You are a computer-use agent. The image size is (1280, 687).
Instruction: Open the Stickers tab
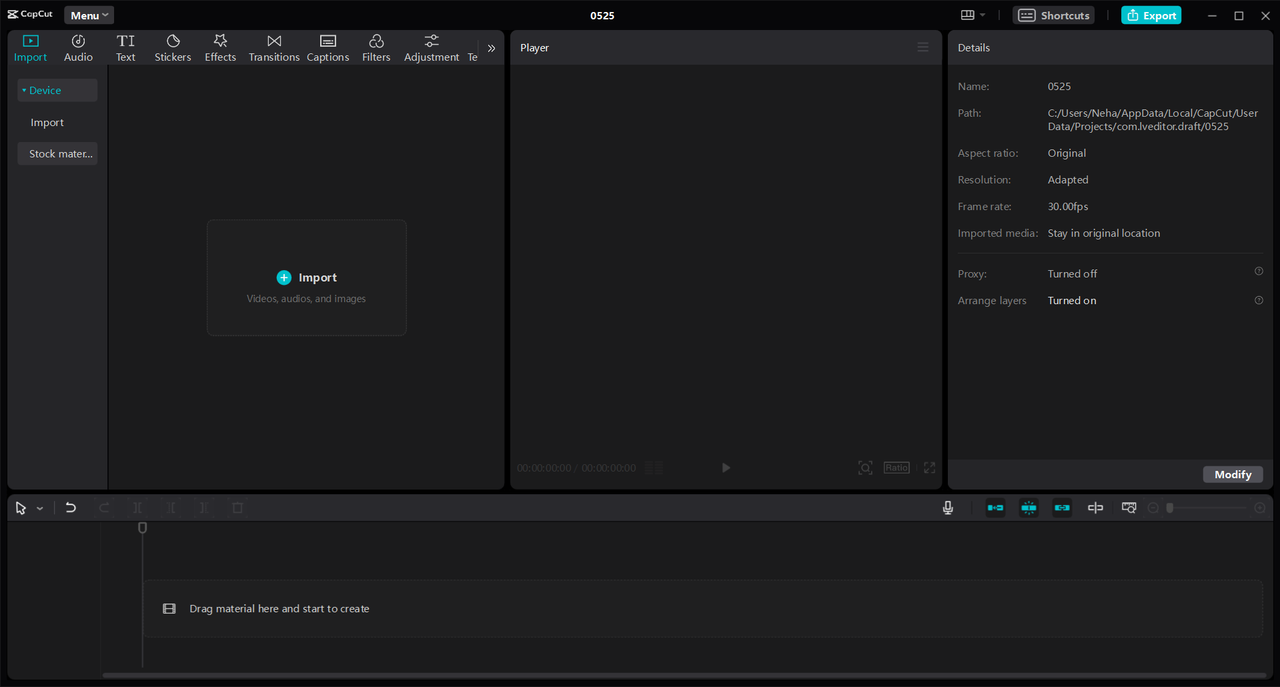173,48
